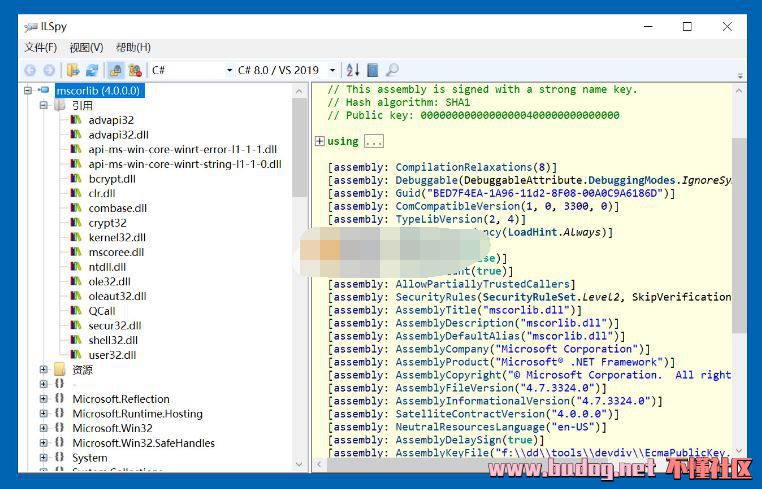
Task: Click the Open assembly folder icon
Action: 73,70
